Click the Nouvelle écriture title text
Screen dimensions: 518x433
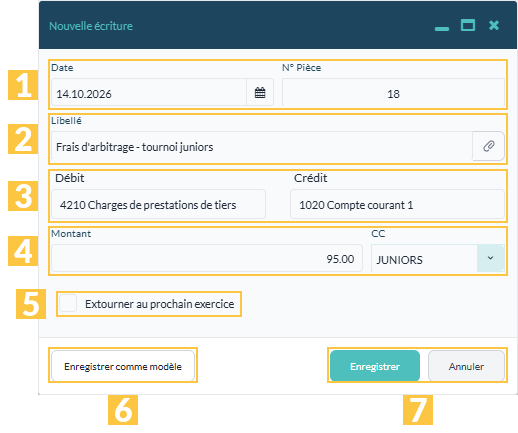[x=91, y=26]
